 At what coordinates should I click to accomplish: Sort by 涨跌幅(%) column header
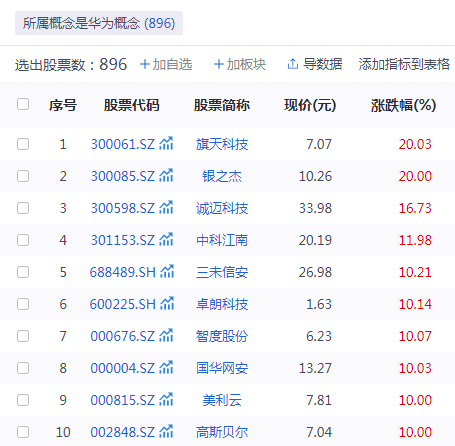pyautogui.click(x=403, y=105)
